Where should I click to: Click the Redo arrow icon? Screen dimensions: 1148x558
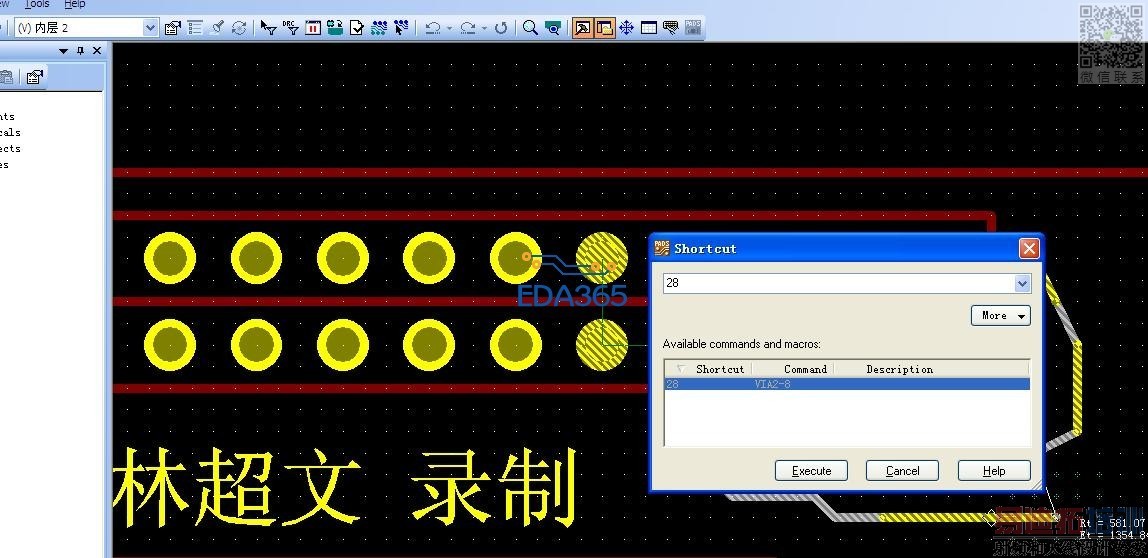[x=469, y=28]
